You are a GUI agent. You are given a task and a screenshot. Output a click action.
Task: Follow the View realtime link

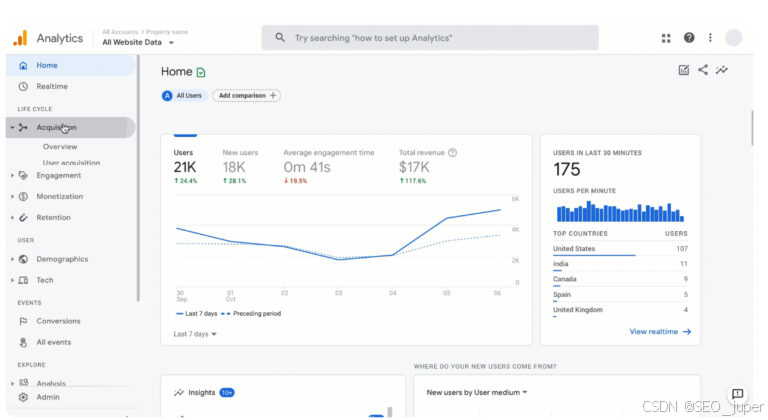click(660, 332)
